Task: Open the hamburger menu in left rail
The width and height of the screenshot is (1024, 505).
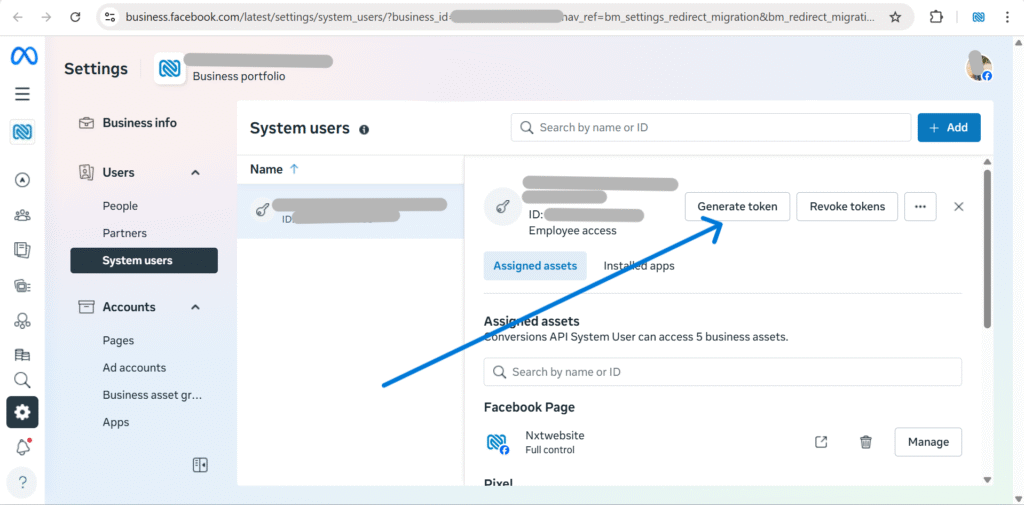Action: click(22, 94)
